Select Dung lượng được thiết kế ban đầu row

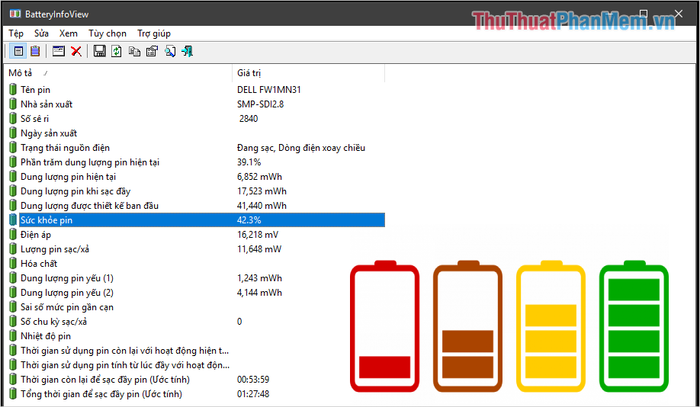click(196, 205)
